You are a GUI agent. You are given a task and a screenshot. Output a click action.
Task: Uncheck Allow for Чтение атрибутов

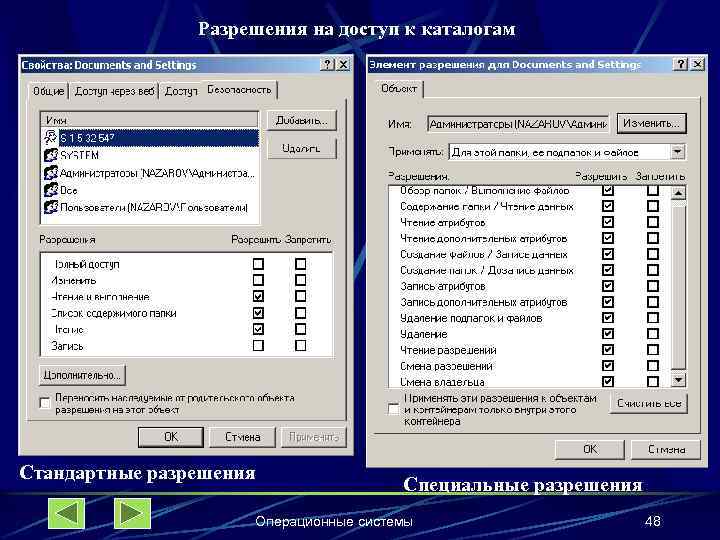[x=608, y=222]
